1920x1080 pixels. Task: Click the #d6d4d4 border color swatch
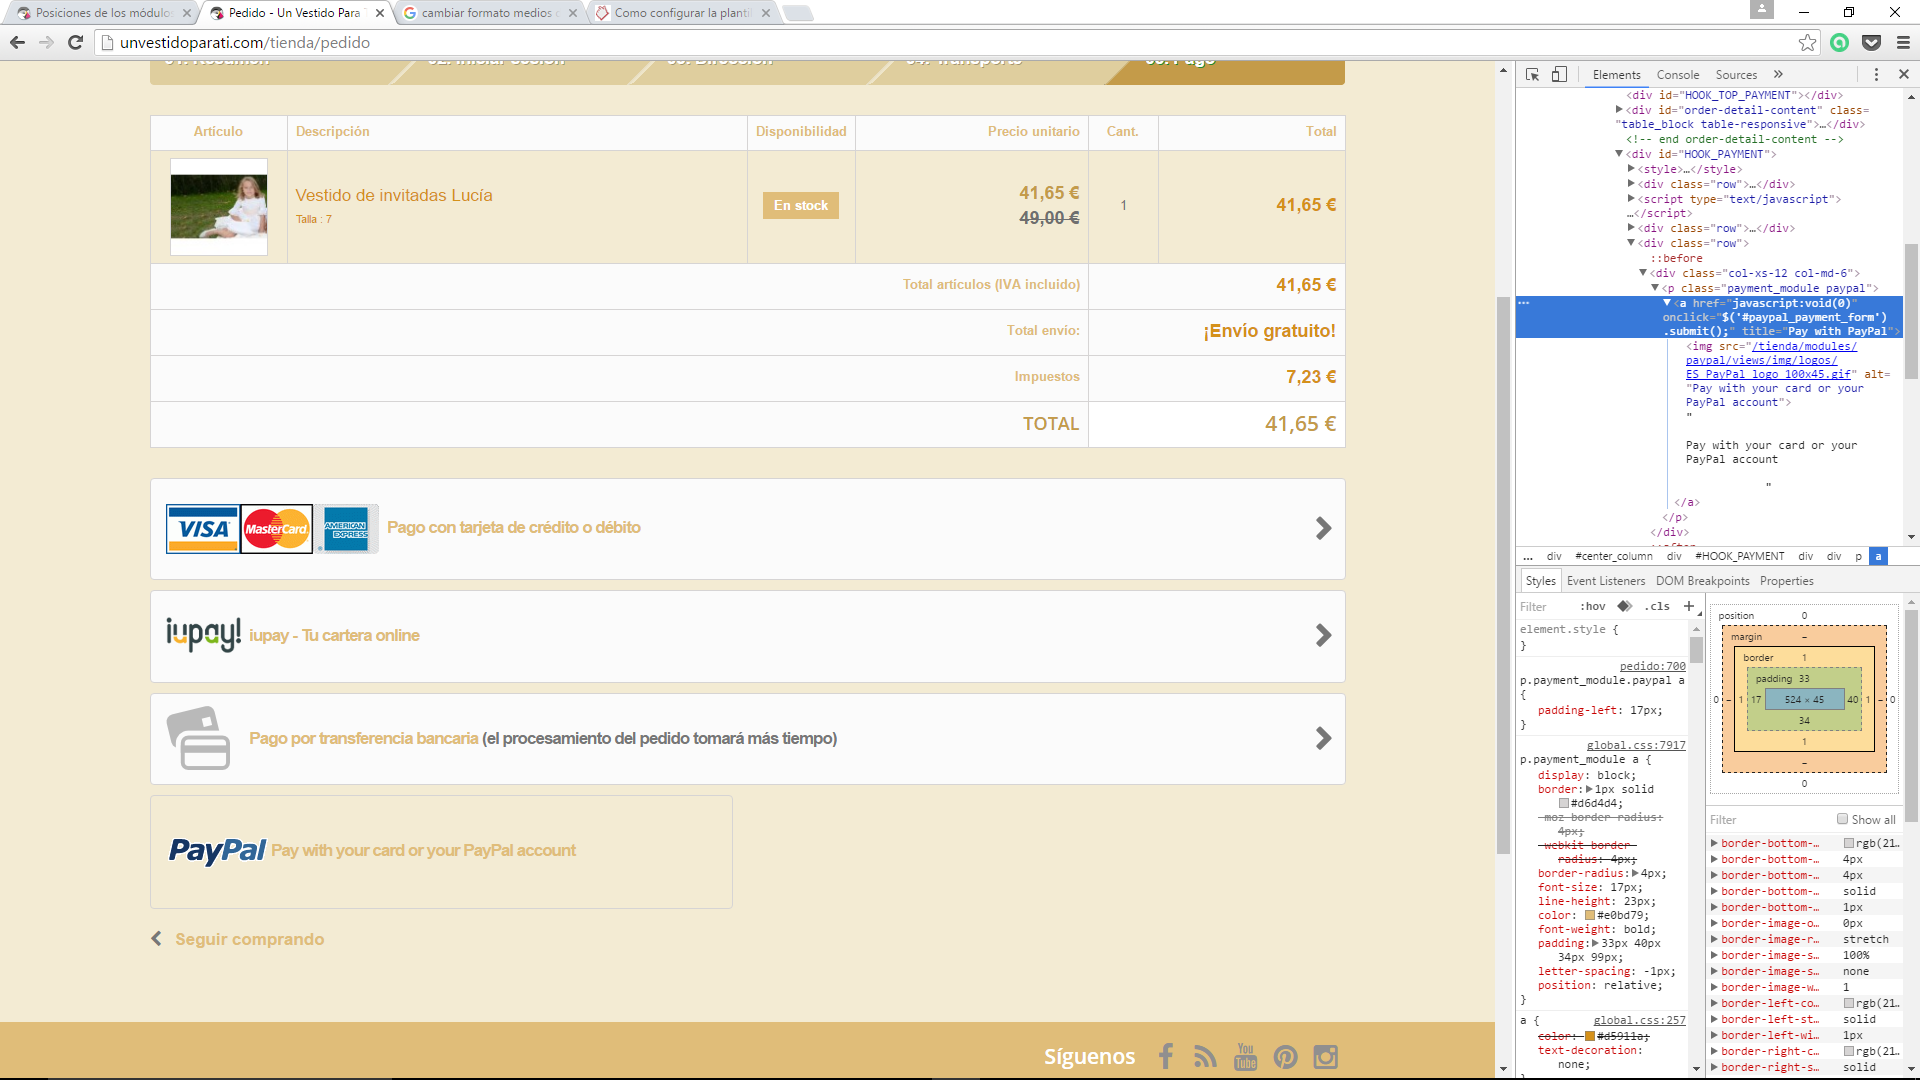(1564, 803)
